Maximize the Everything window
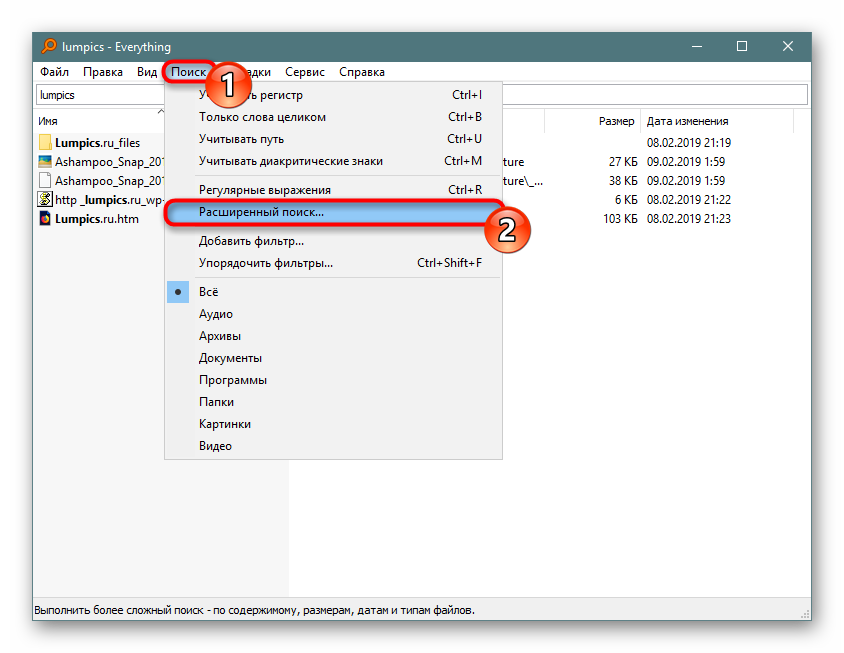The width and height of the screenshot is (844, 653). (x=742, y=46)
